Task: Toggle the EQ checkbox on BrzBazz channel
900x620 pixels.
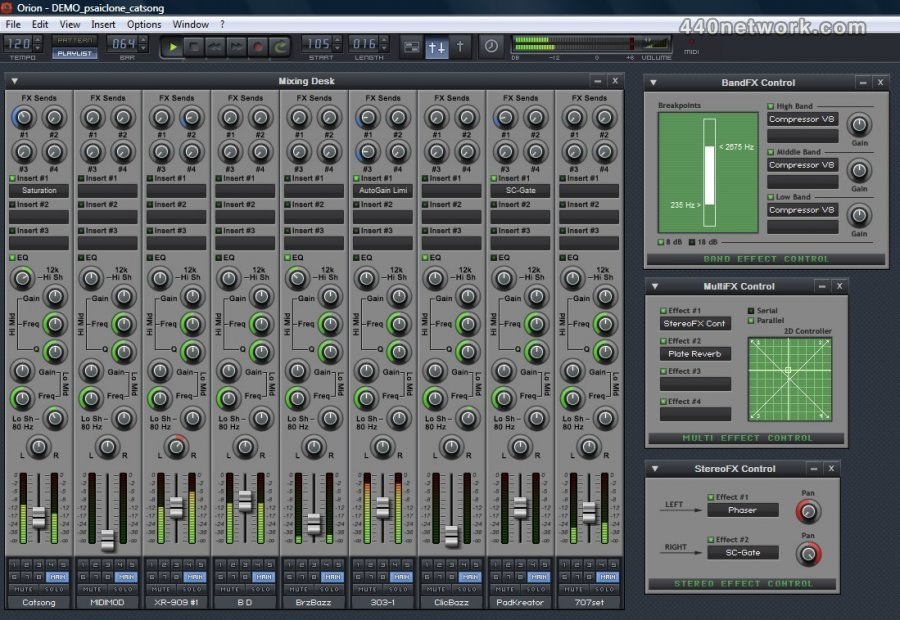Action: [288, 258]
